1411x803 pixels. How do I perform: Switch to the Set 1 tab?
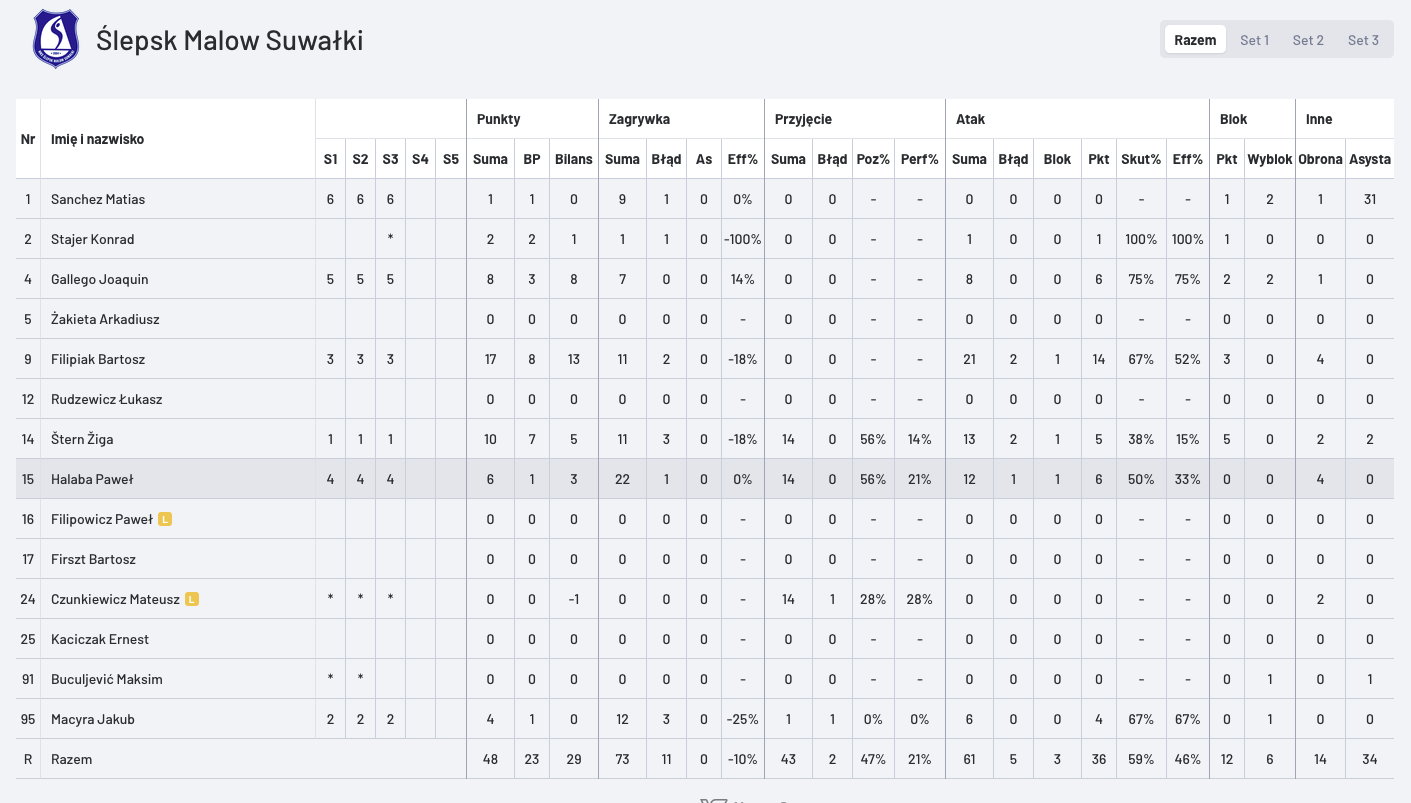point(1254,40)
